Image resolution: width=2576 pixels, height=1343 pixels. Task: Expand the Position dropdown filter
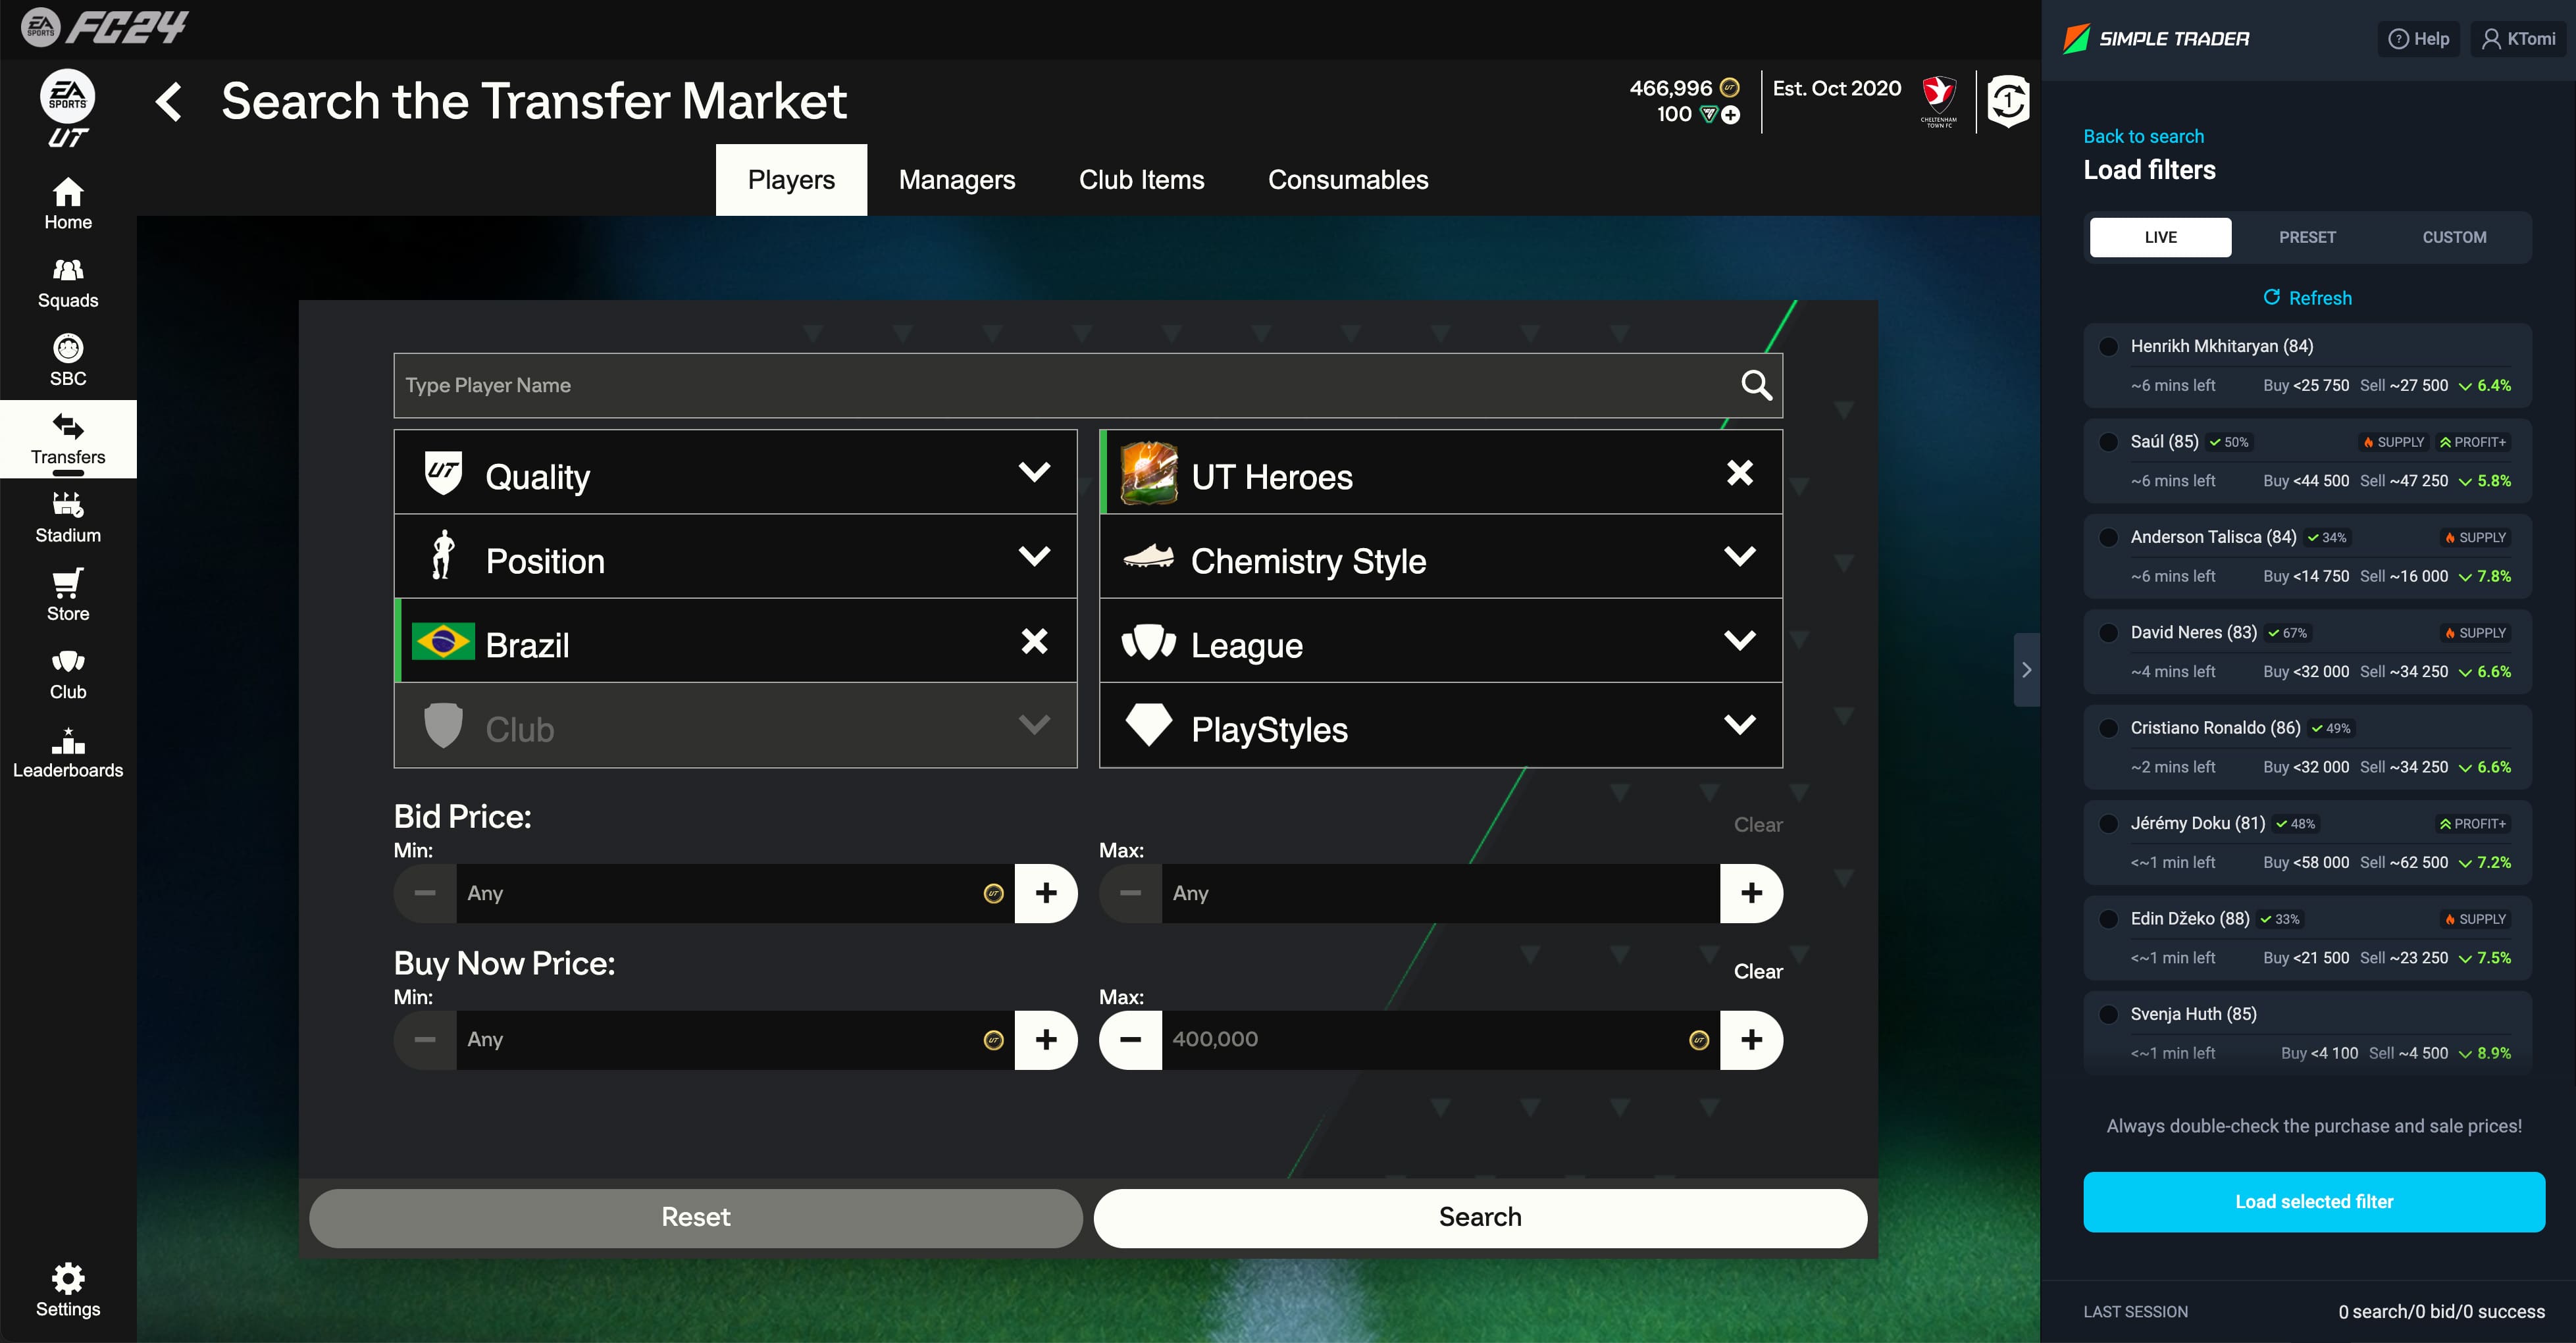coord(734,559)
